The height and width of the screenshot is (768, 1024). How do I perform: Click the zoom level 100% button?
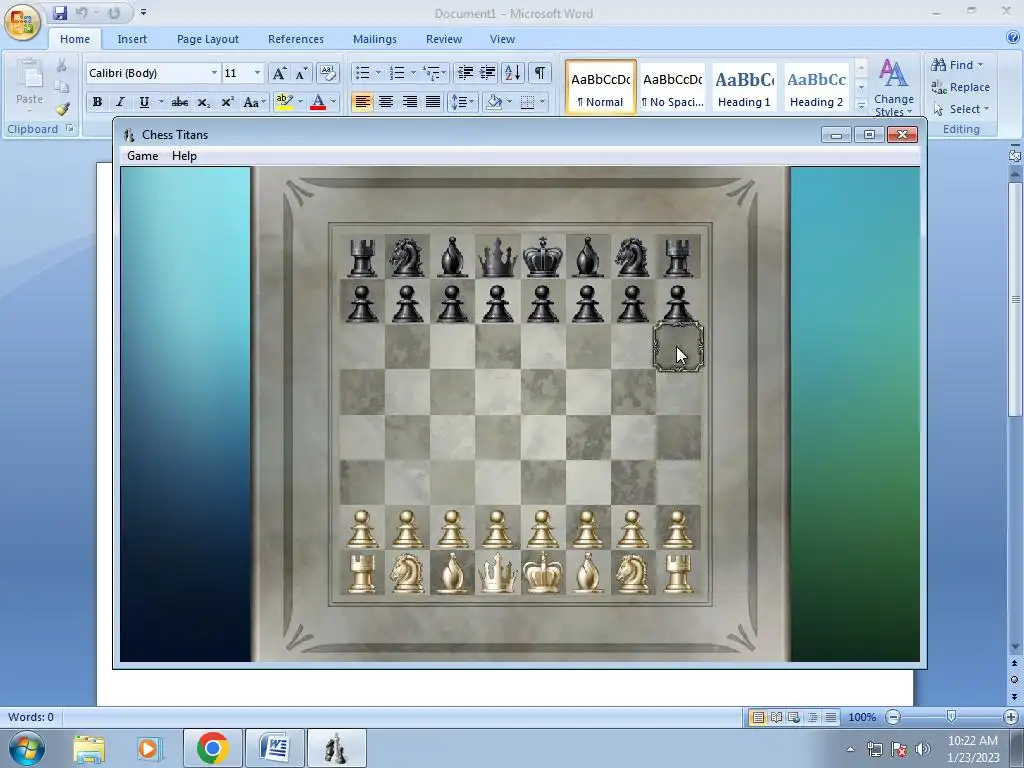point(862,717)
